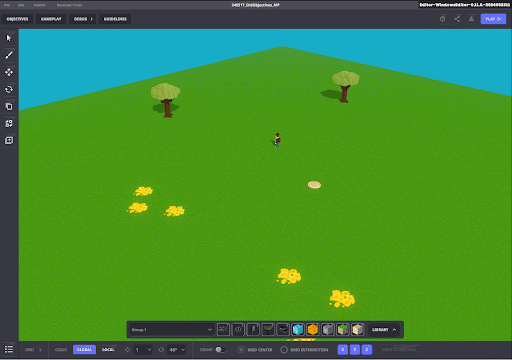Toggle the Group snap switch

point(220,349)
